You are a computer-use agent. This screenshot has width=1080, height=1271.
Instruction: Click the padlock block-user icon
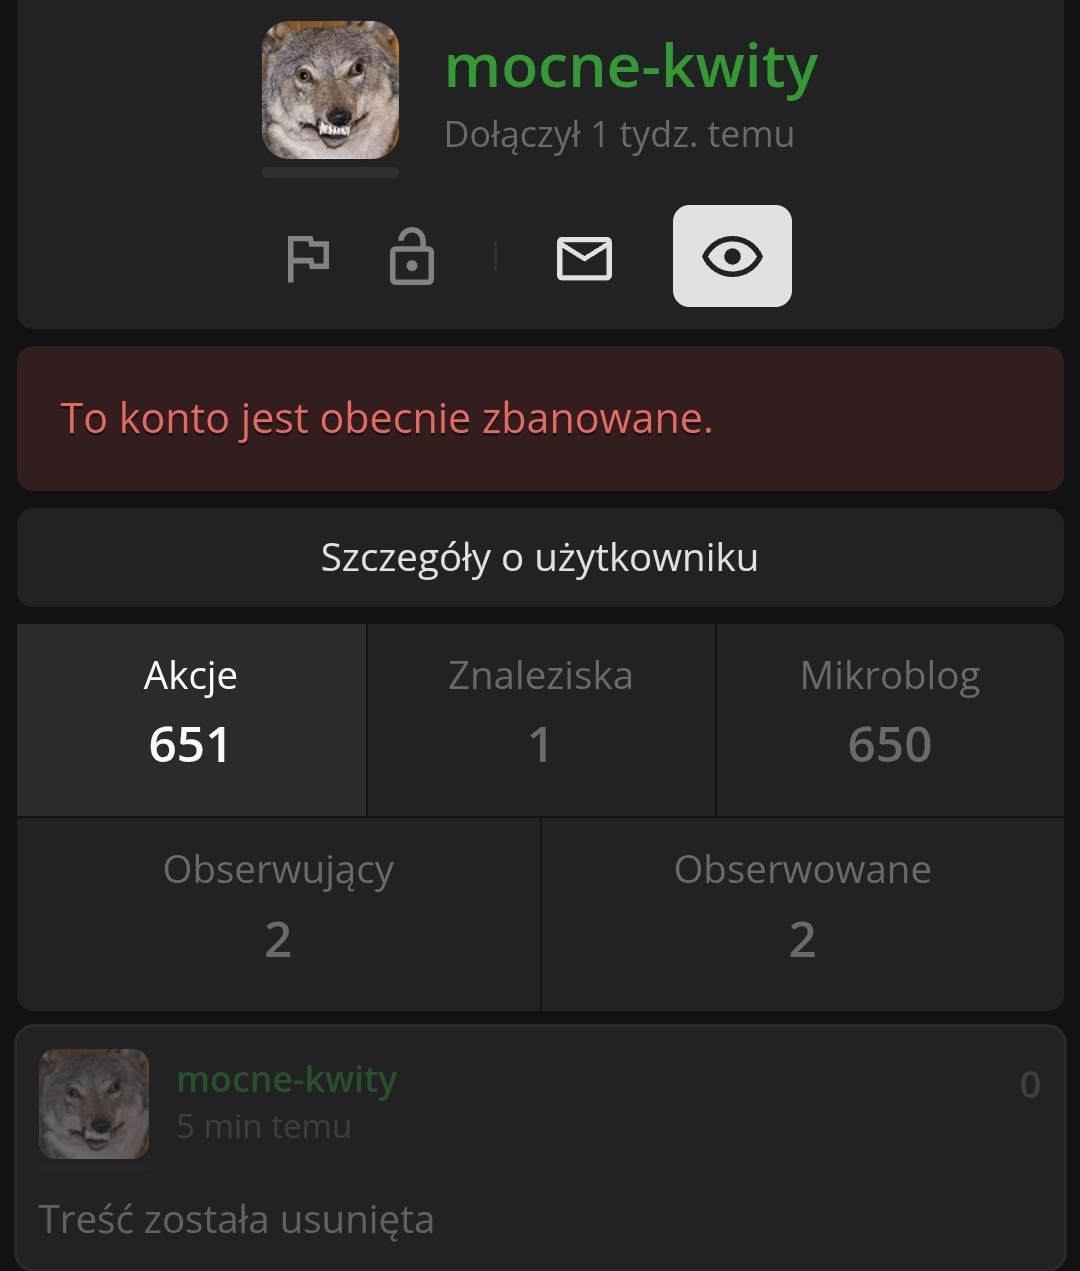coord(411,258)
